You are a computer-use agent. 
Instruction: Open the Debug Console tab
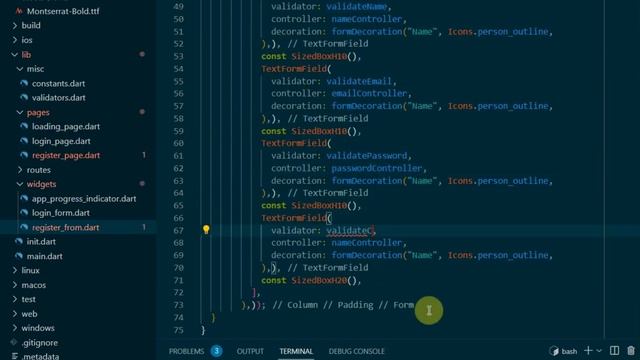[356, 351]
